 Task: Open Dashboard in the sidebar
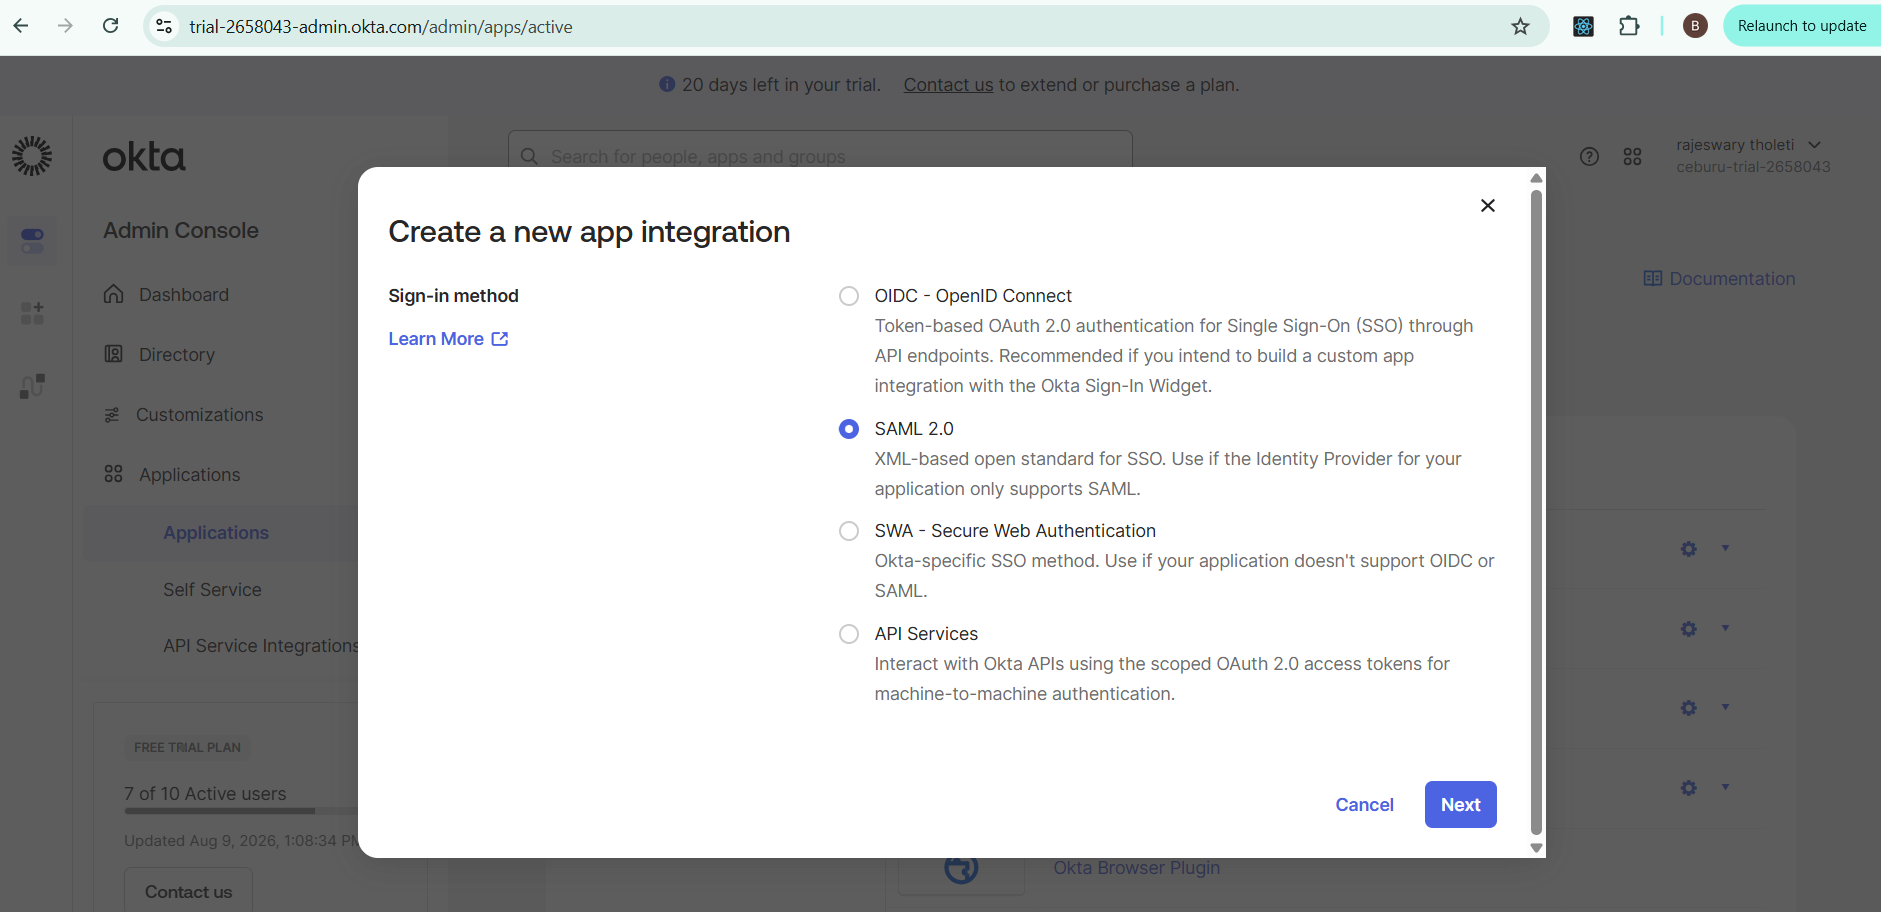pos(184,295)
